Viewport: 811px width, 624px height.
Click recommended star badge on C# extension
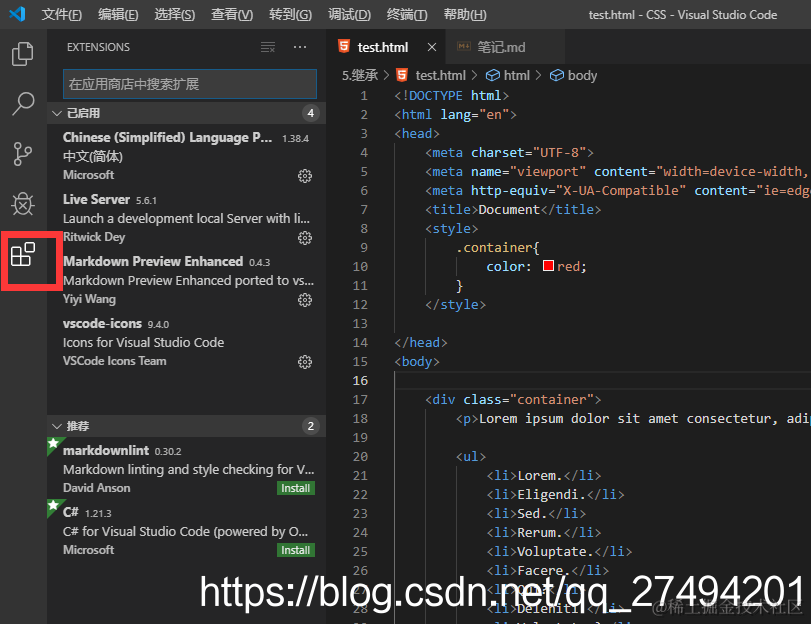coord(53,506)
